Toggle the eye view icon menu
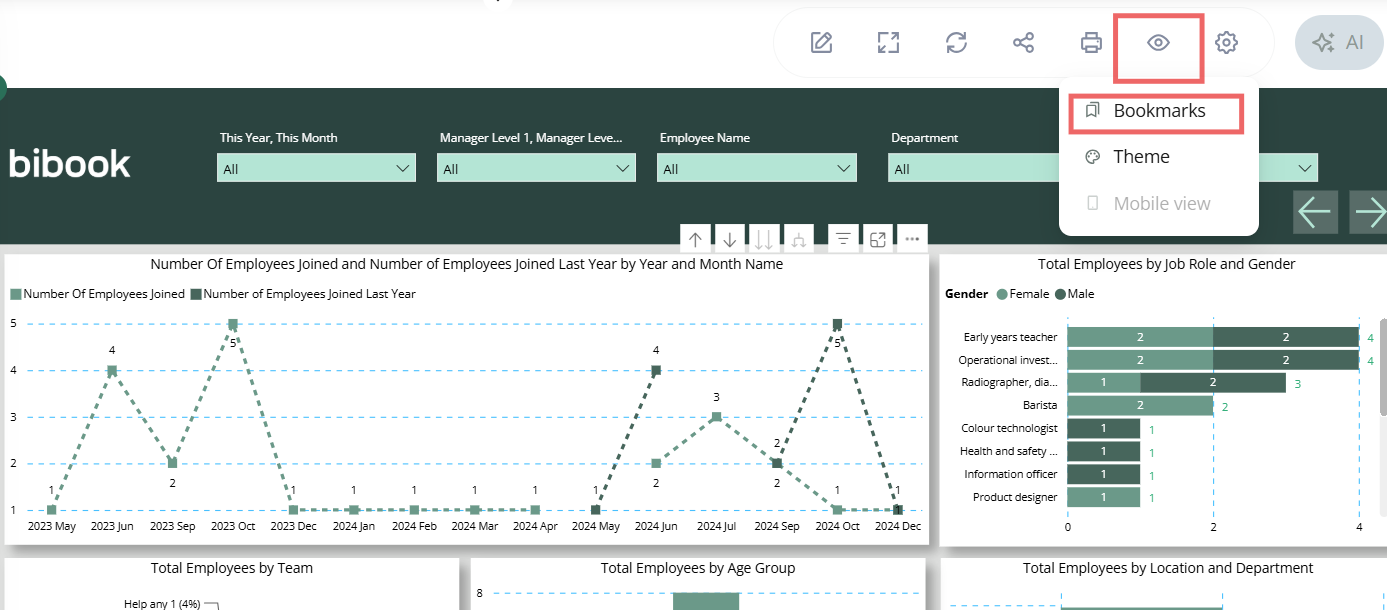 click(1158, 43)
